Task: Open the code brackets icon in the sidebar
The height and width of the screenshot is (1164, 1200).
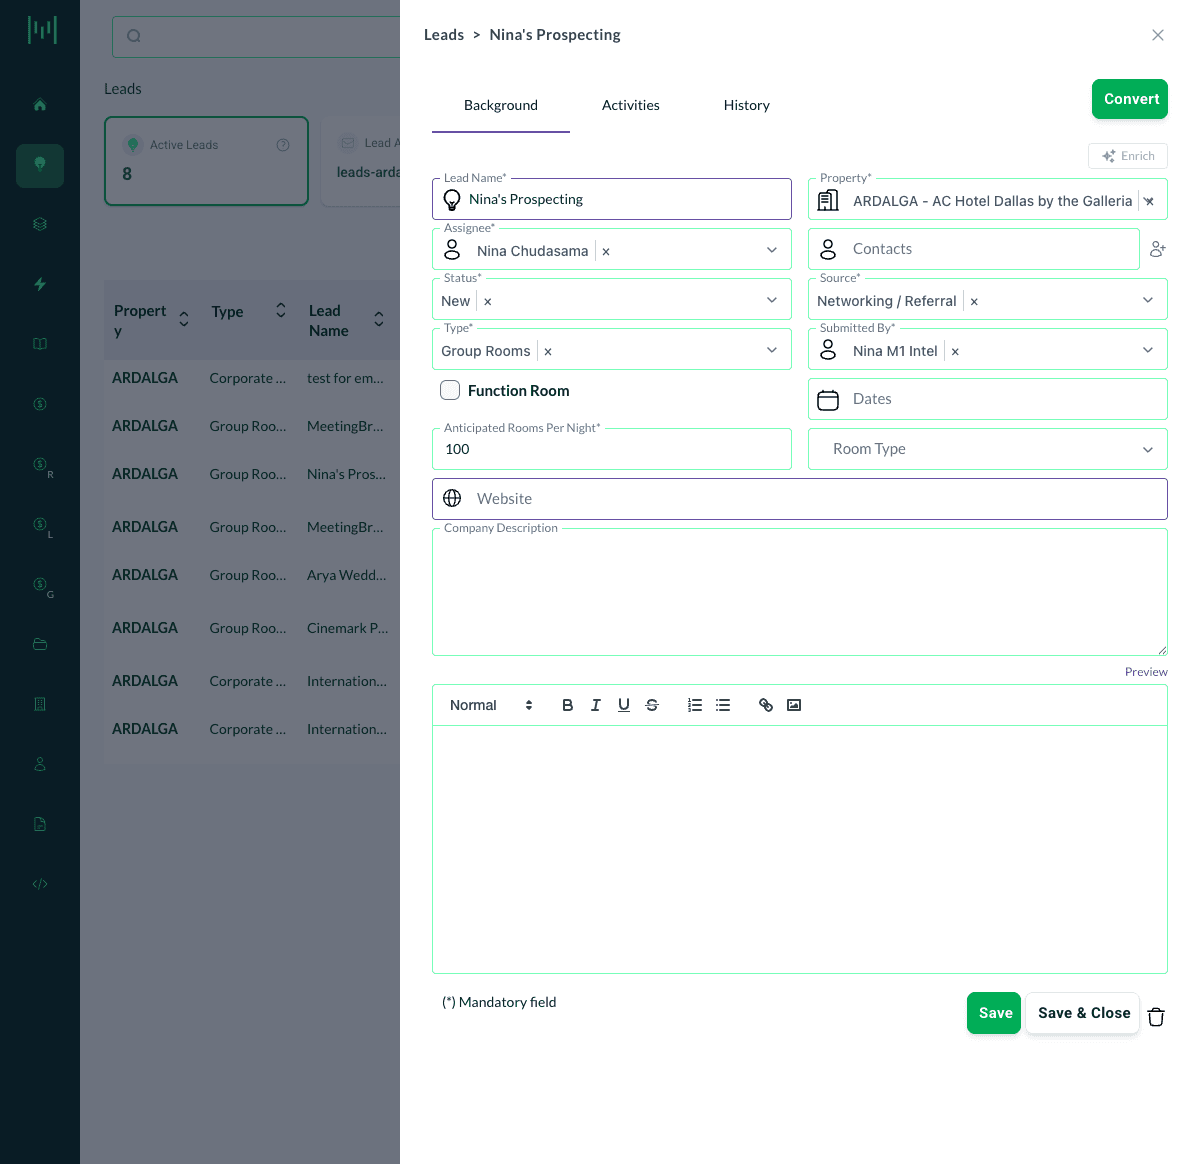Action: point(40,884)
